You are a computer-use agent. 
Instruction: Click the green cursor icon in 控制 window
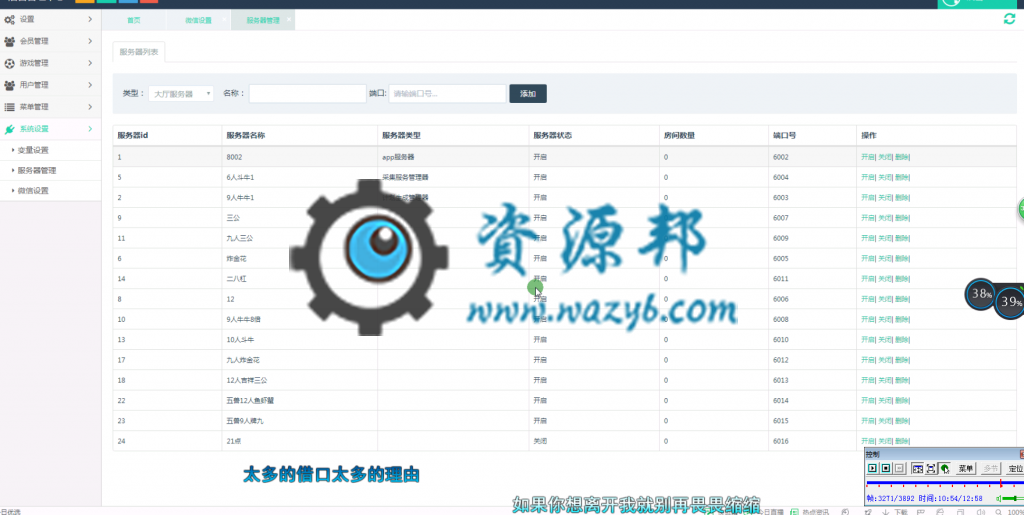pos(944,469)
